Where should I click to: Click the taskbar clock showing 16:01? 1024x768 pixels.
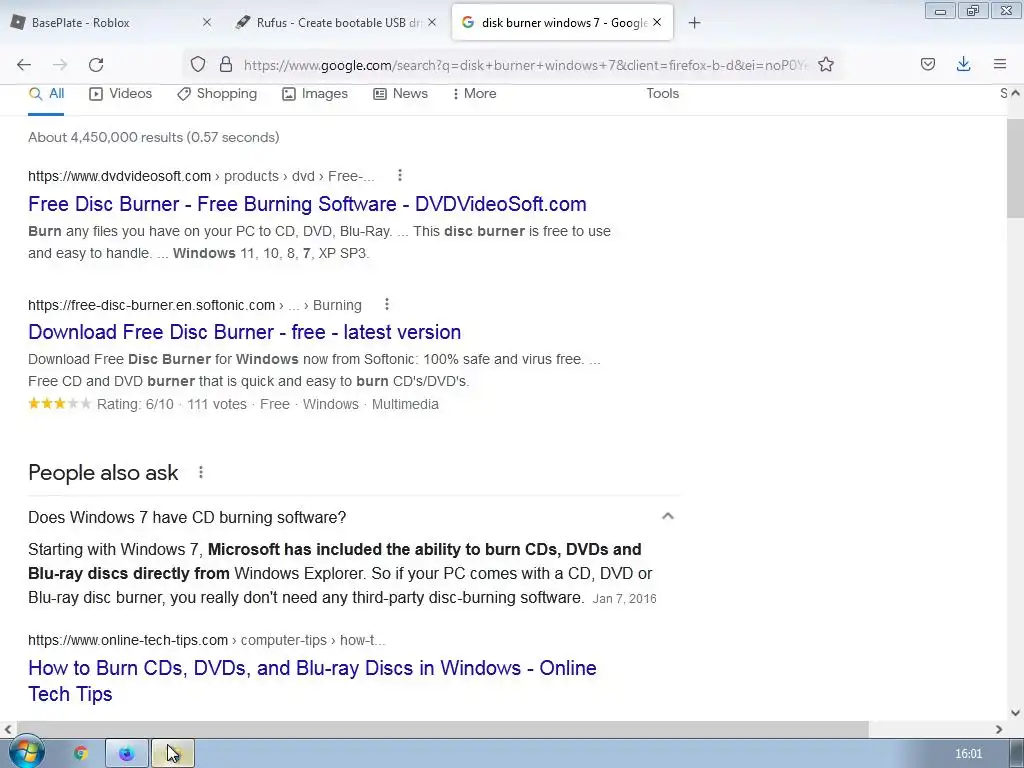tap(968, 754)
